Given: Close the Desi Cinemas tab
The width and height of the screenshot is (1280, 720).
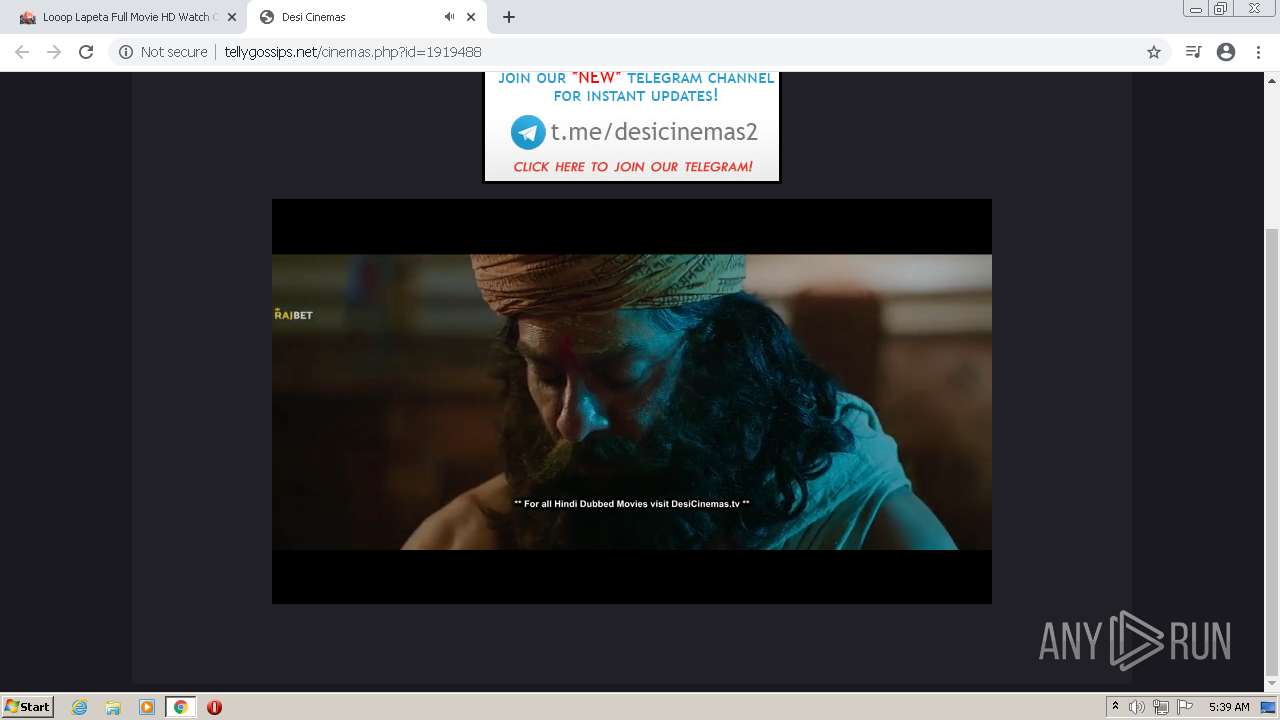Looking at the screenshot, I should pos(471,17).
